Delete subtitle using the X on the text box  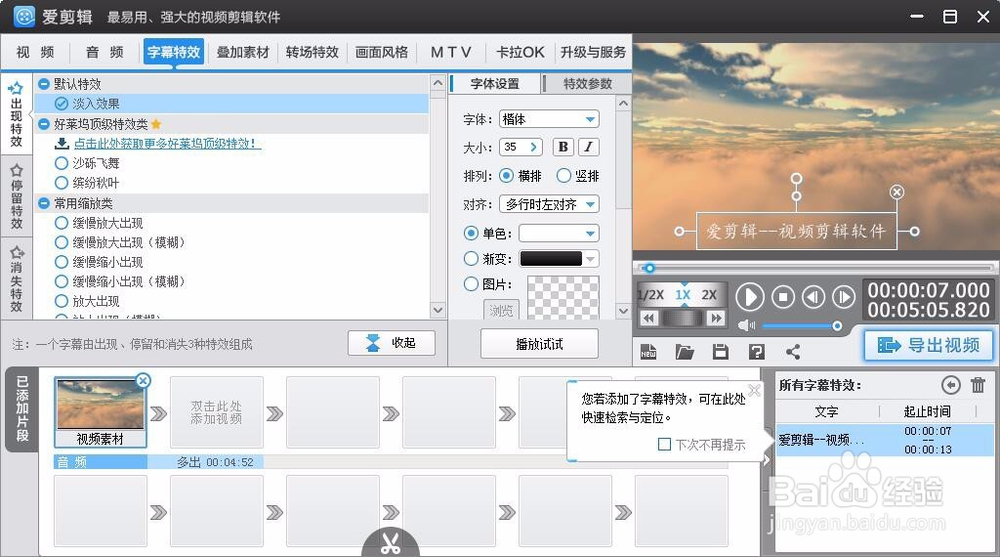tap(897, 192)
